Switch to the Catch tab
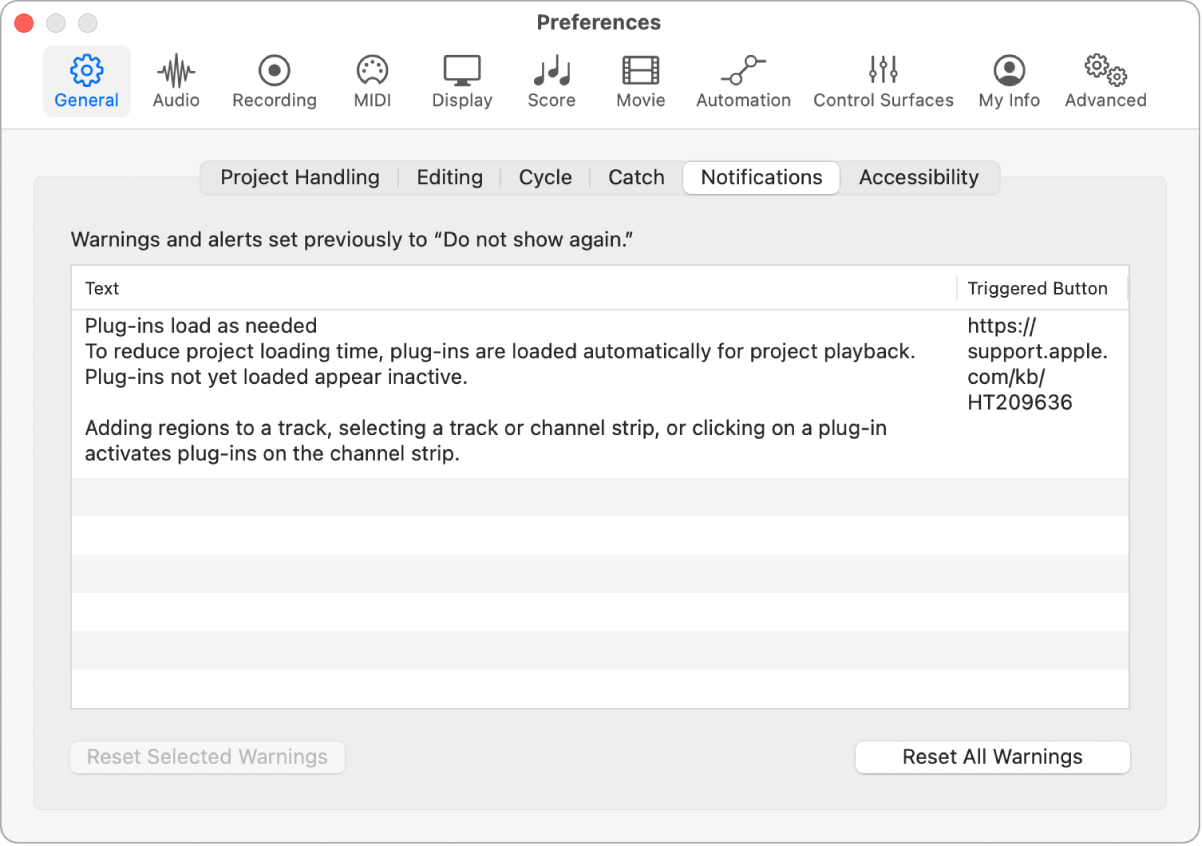This screenshot has height=846, width=1202. 636,177
